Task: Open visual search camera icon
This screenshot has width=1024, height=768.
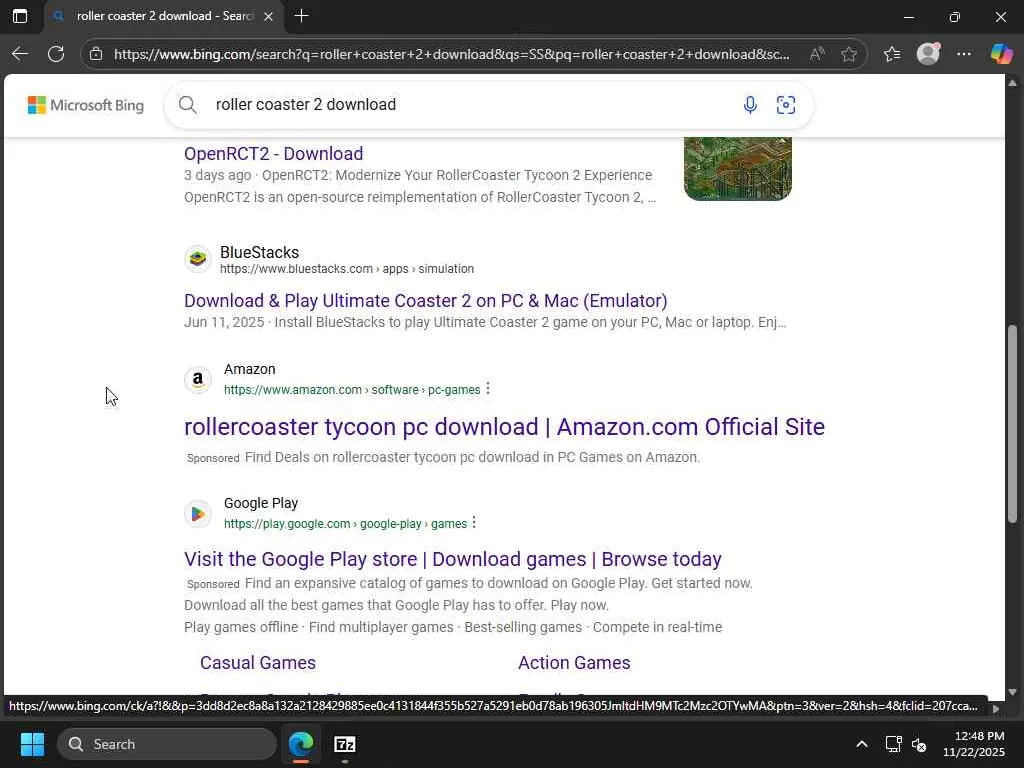Action: 786,104
